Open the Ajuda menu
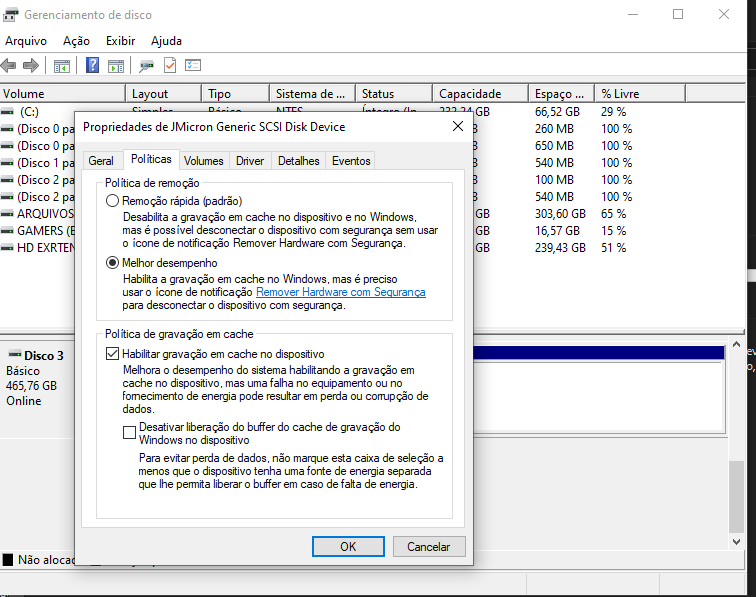756x597 pixels. [x=166, y=41]
